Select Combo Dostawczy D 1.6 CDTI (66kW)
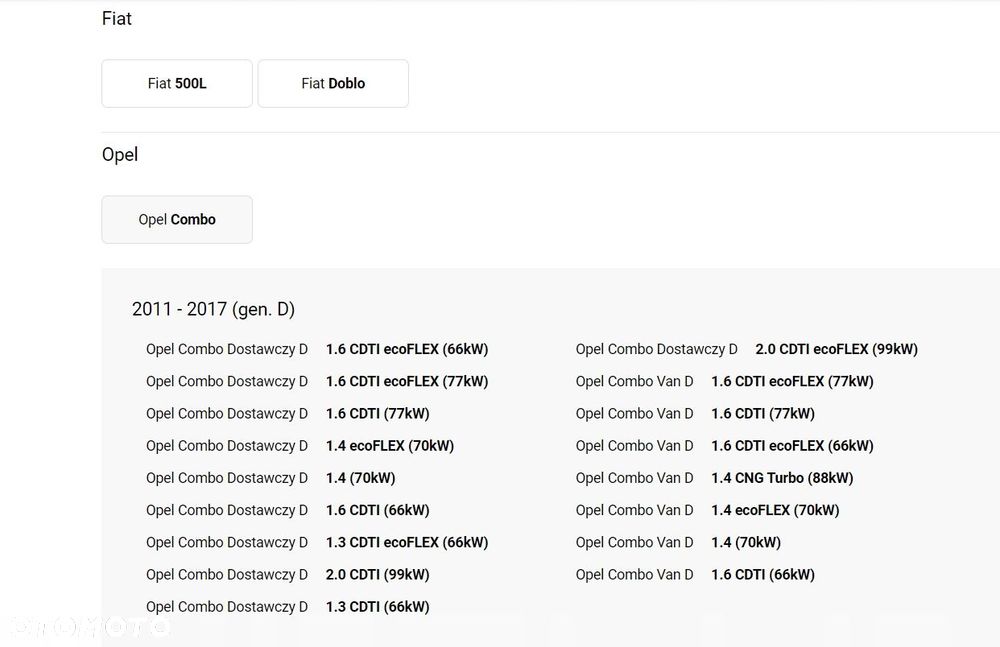The width and height of the screenshot is (1000, 647). tap(288, 510)
